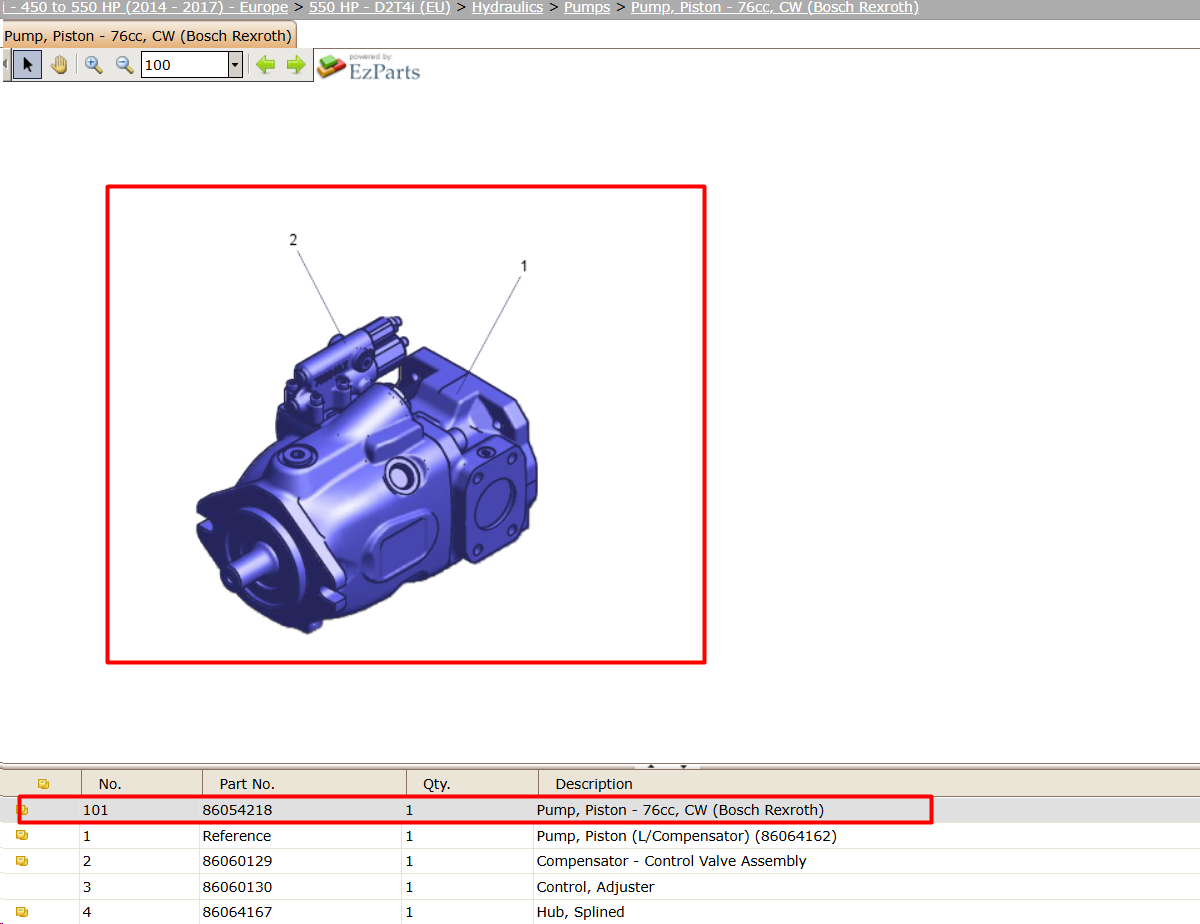Sort by the Description column header
Screen dimensions: 1200x924
pyautogui.click(x=594, y=784)
